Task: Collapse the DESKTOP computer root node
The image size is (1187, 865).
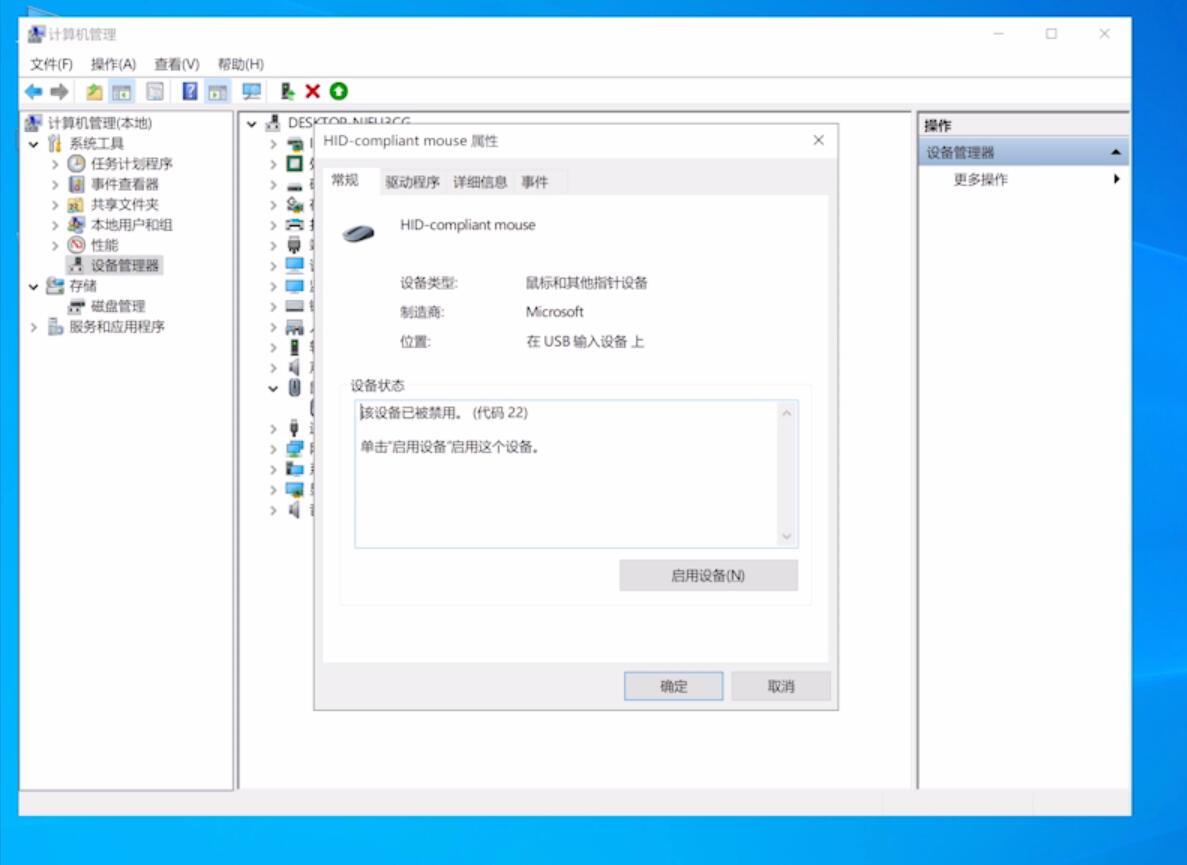Action: click(x=252, y=123)
